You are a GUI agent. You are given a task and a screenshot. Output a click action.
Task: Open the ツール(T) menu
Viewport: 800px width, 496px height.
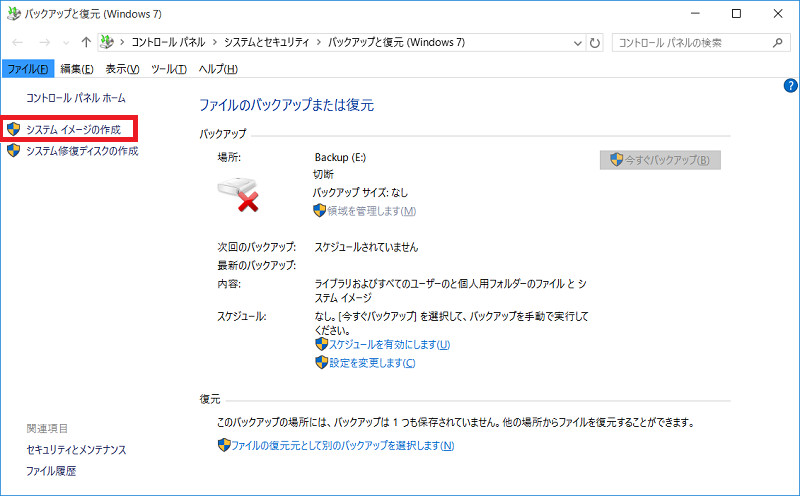click(x=169, y=69)
